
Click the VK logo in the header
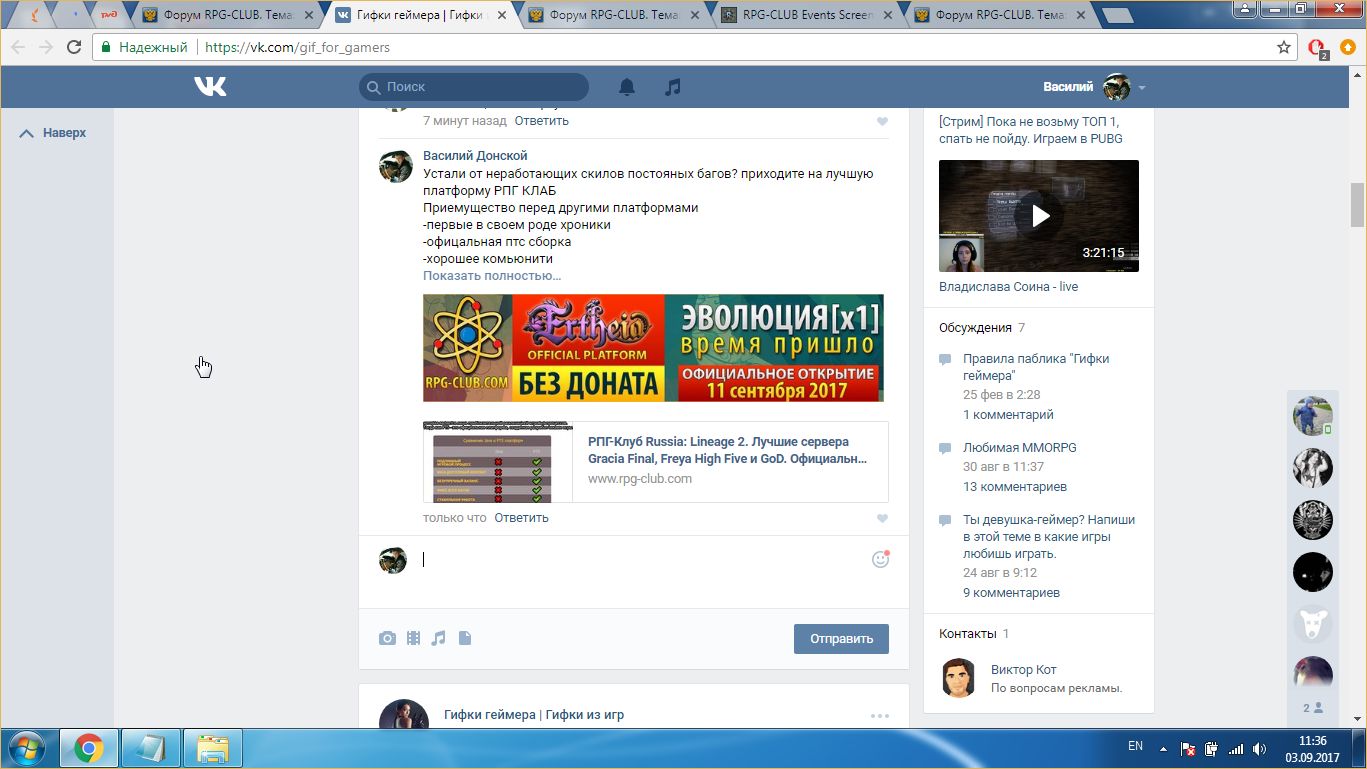pos(210,87)
